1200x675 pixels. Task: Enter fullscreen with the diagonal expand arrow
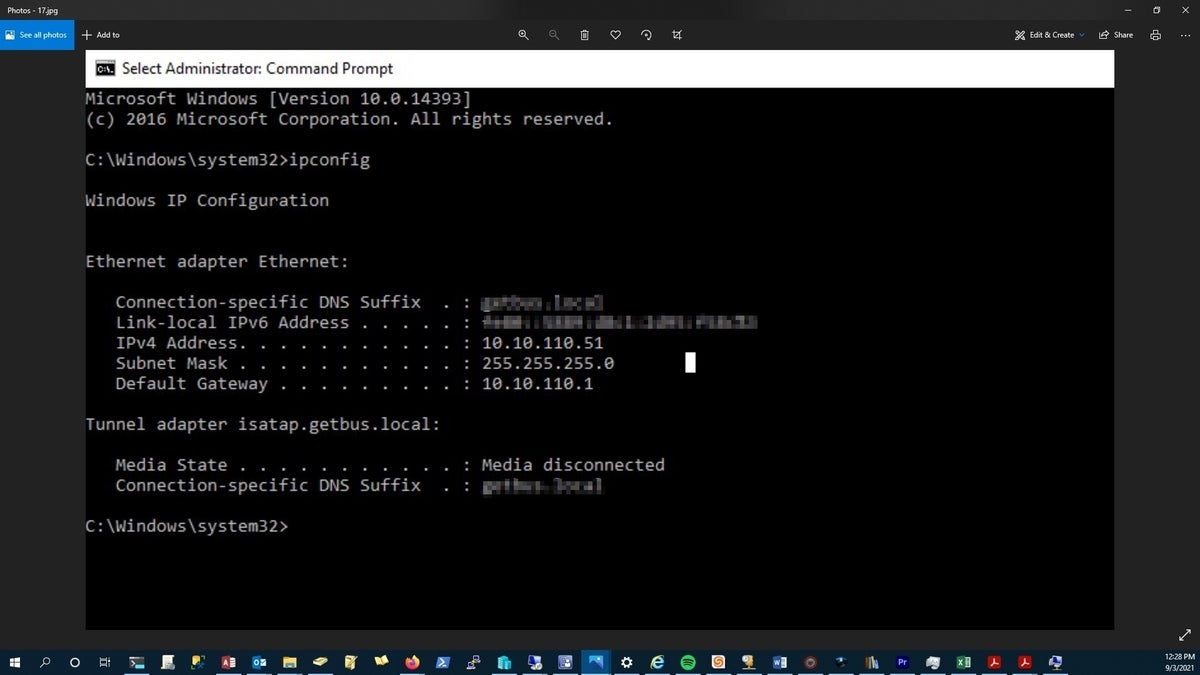point(1184,634)
